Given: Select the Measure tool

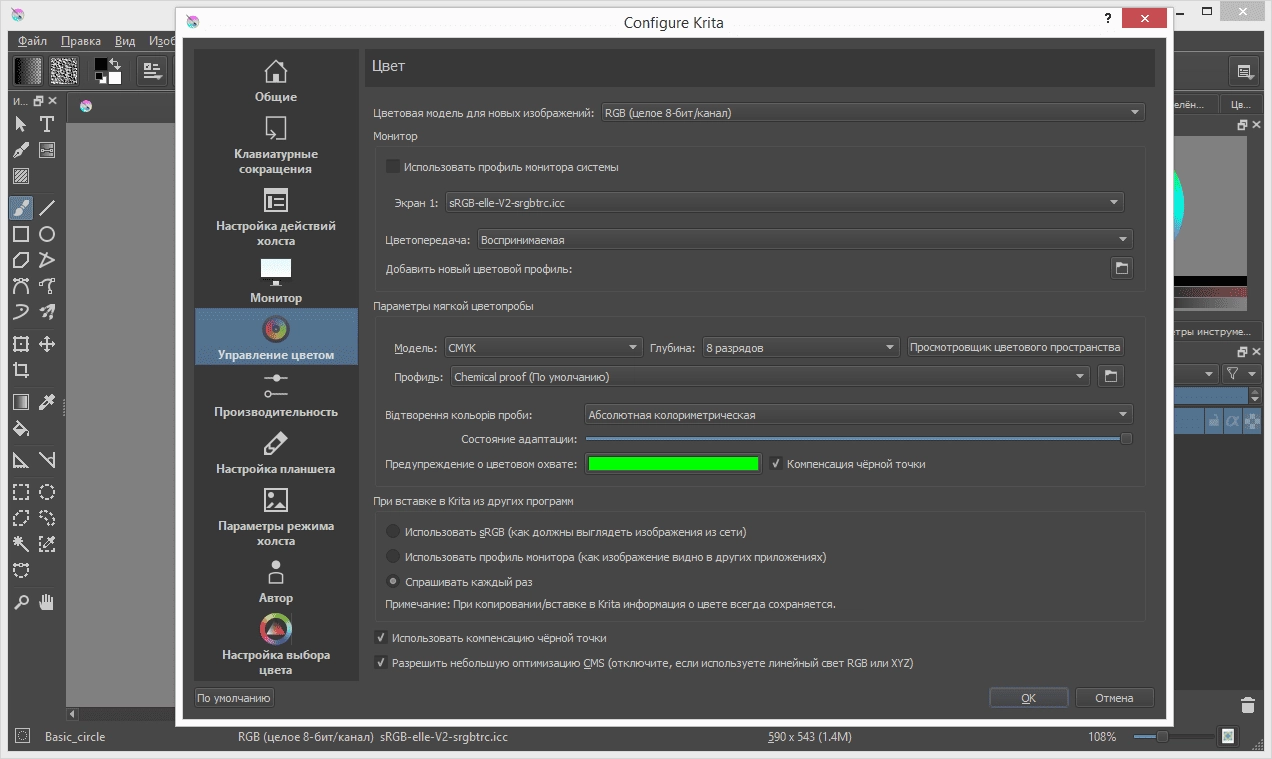Looking at the screenshot, I should (47, 460).
